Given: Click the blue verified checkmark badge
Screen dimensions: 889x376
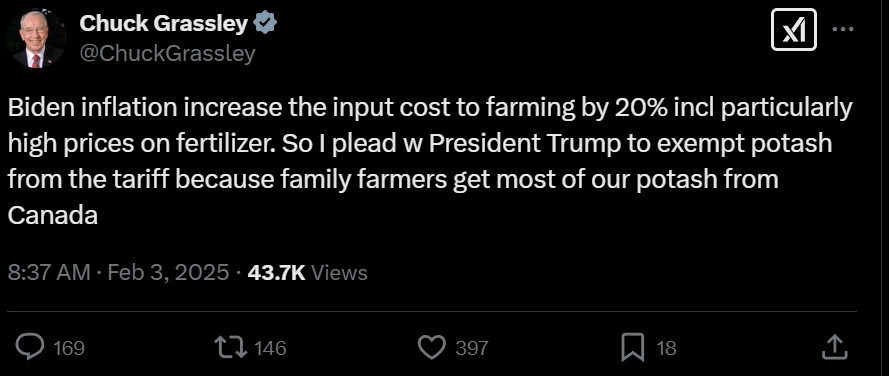Looking at the screenshot, I should click(x=265, y=23).
